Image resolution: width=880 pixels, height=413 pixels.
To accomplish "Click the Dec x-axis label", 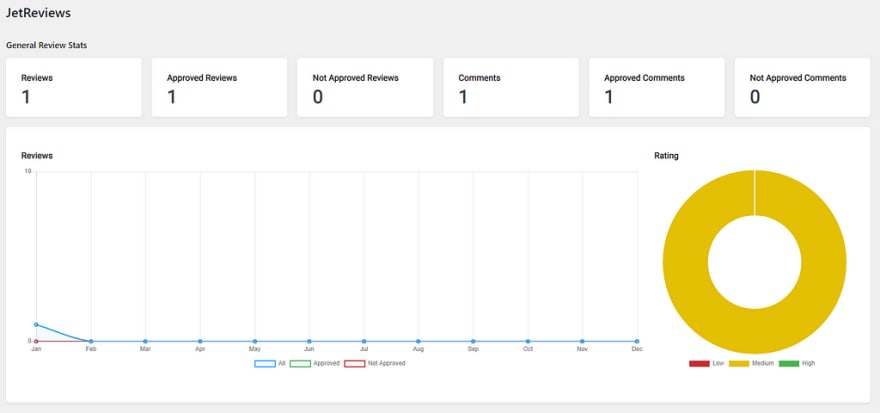I will [x=637, y=349].
